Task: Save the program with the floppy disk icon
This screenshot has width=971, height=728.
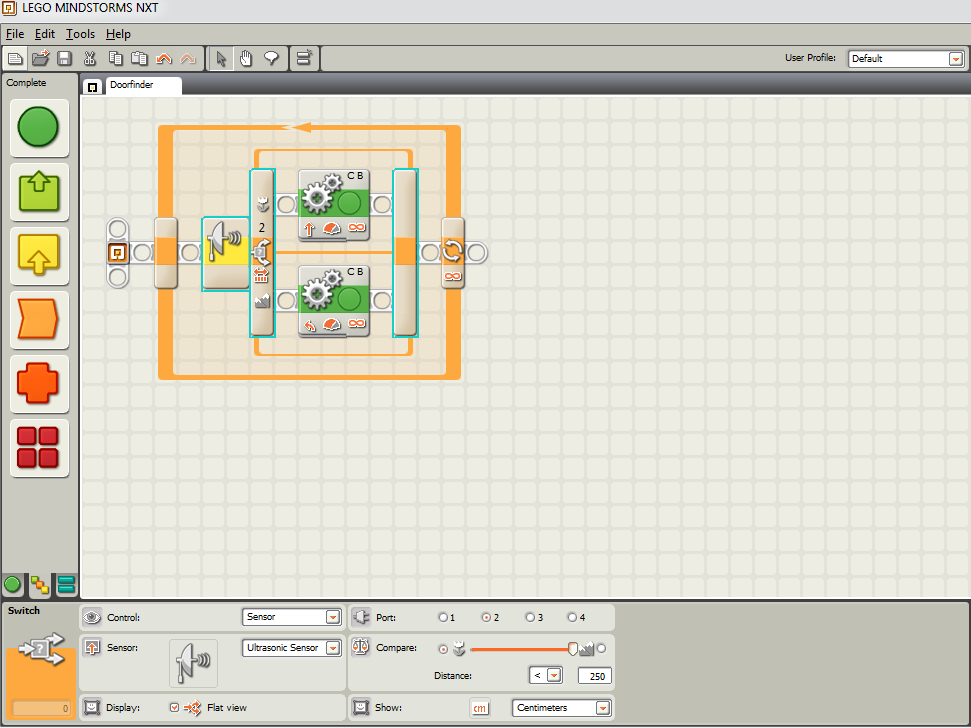Action: point(64,58)
